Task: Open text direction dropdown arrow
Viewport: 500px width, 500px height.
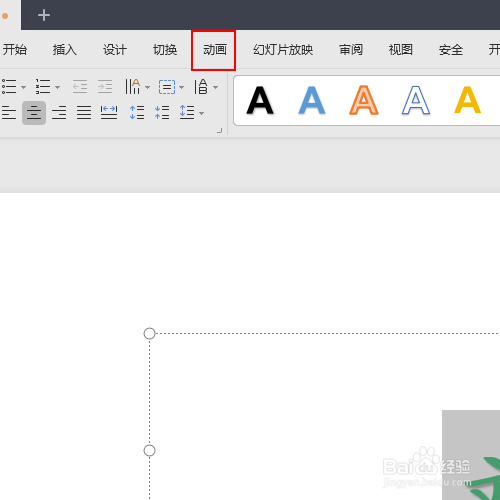Action: coord(147,87)
